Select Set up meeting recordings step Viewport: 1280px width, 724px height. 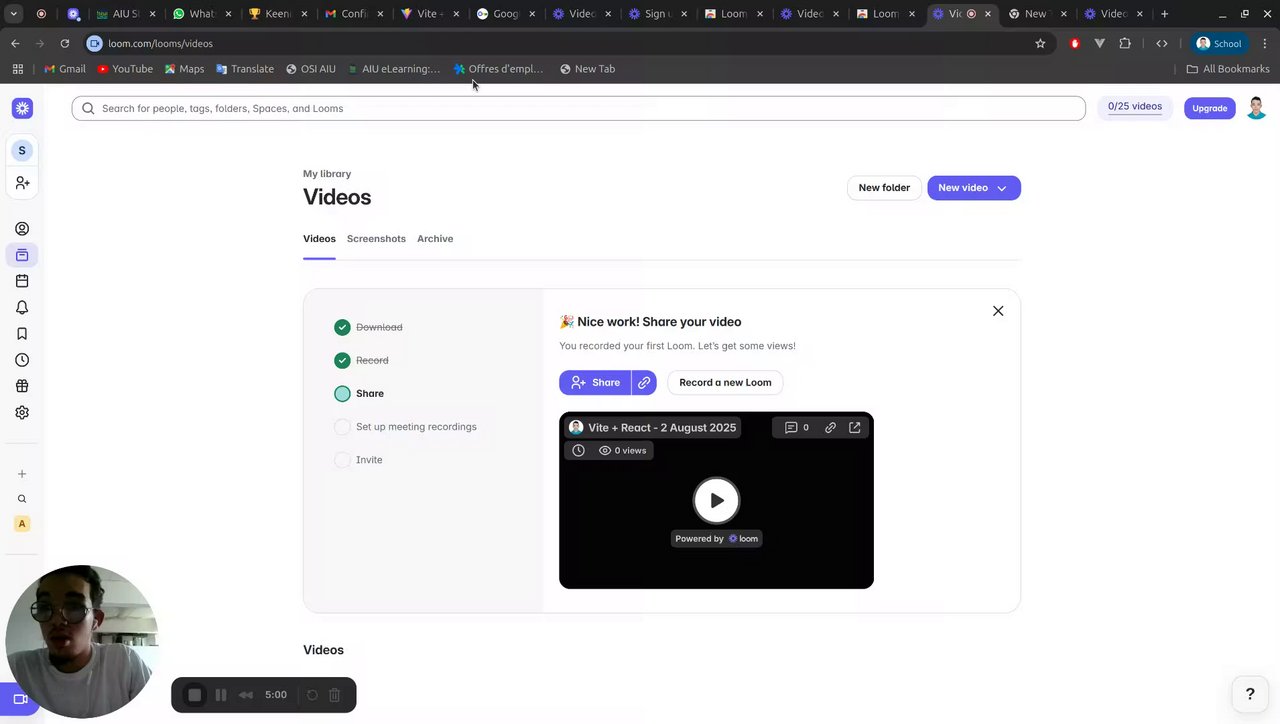coord(406,427)
